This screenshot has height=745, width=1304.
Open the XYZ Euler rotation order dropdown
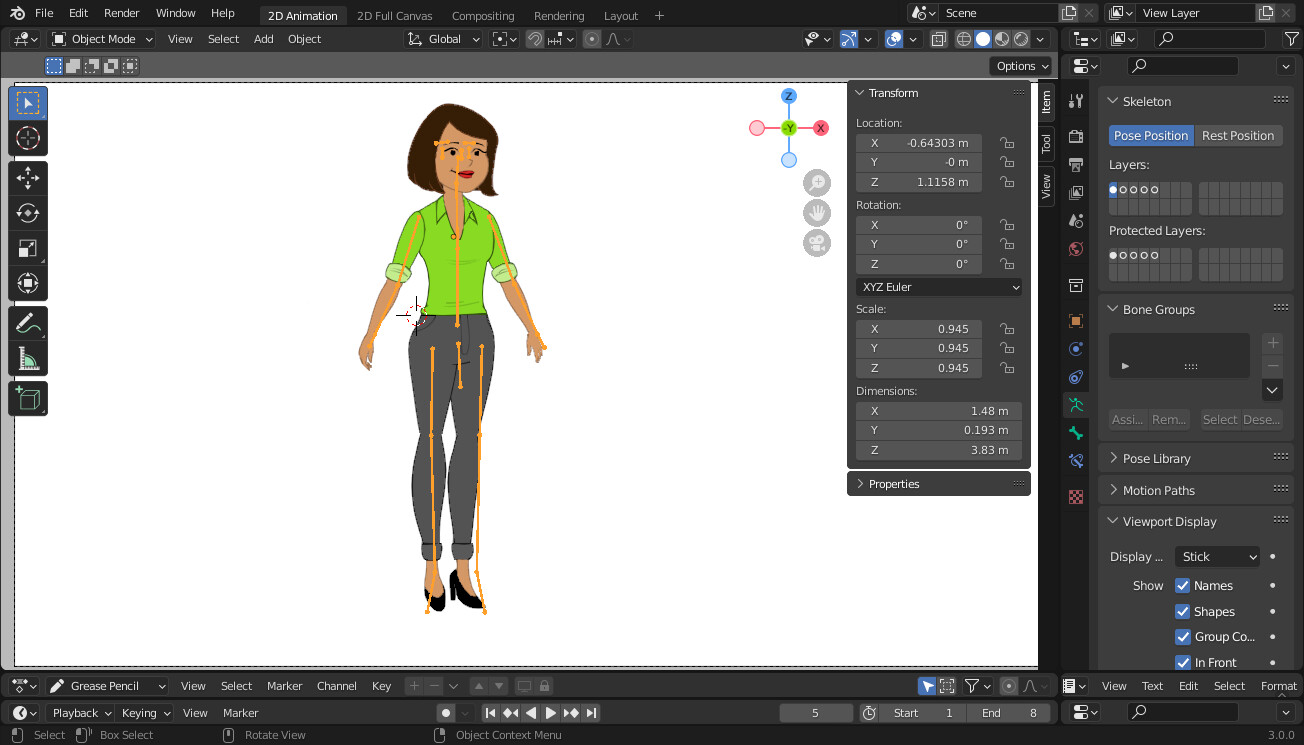pyautogui.click(x=937, y=287)
